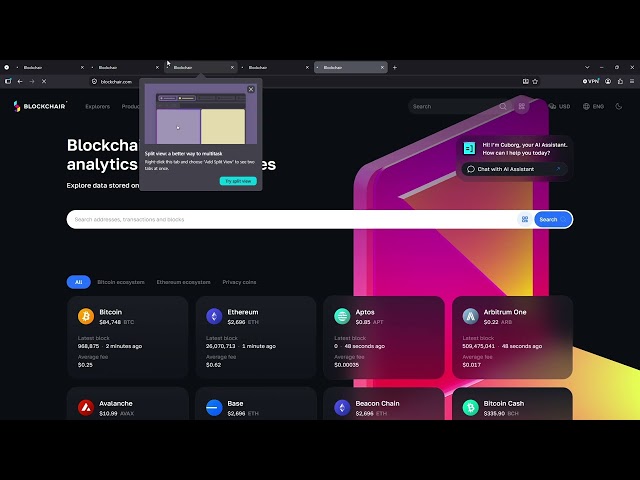The image size is (640, 480).
Task: Open a new tab with plus button
Action: pos(395,67)
